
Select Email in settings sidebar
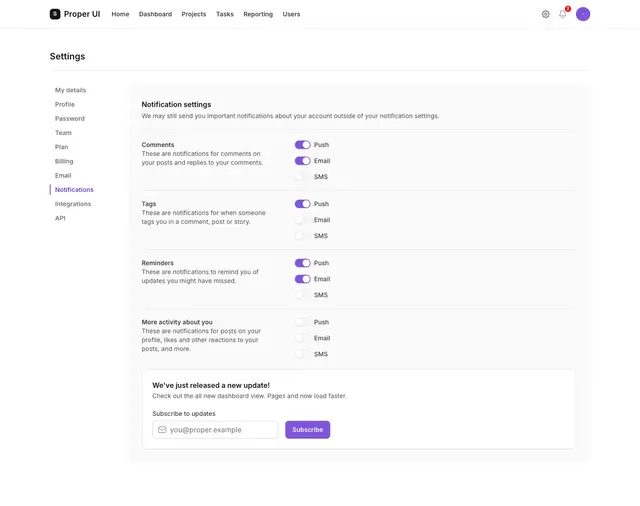pos(63,176)
